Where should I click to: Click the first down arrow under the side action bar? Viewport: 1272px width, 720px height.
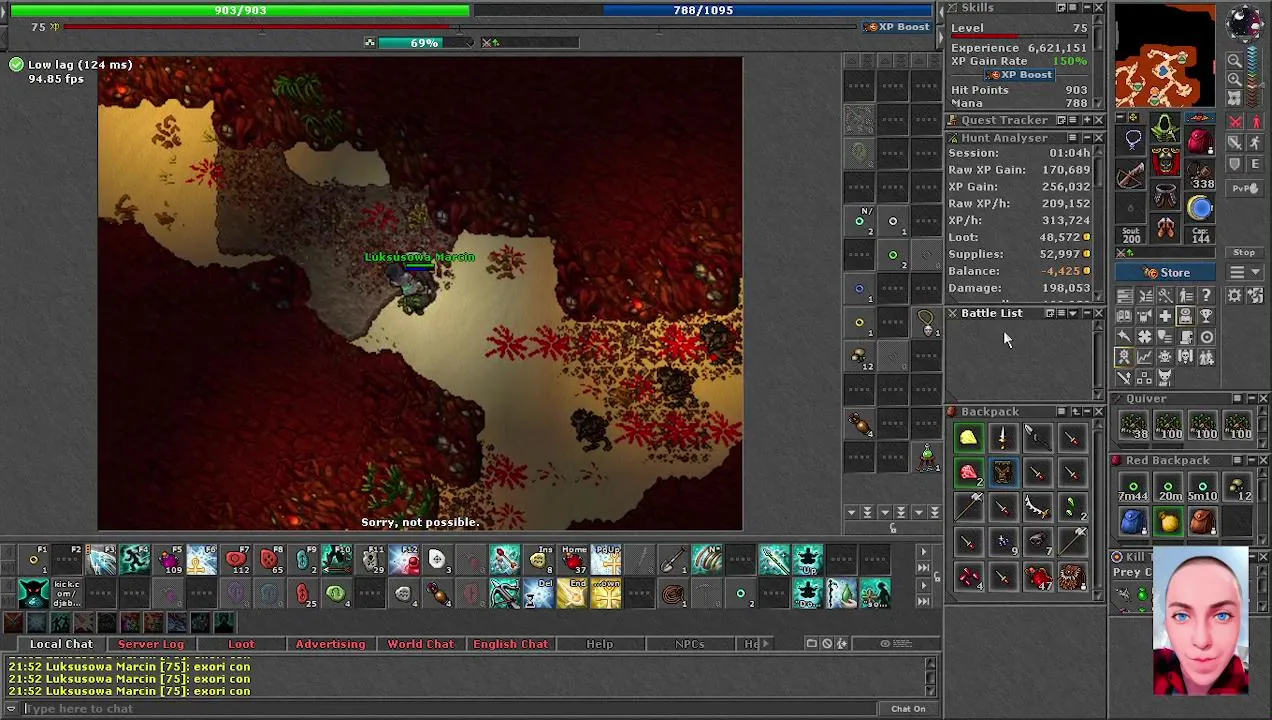852,512
